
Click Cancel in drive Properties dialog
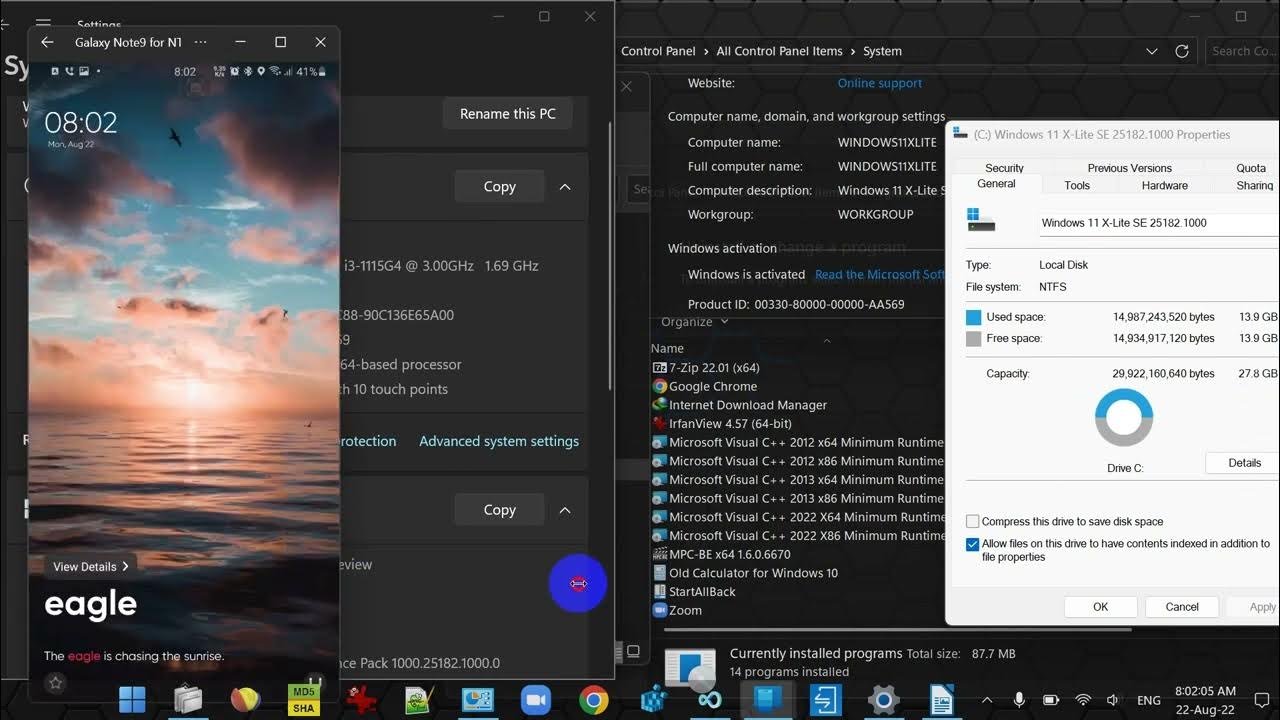(1182, 607)
